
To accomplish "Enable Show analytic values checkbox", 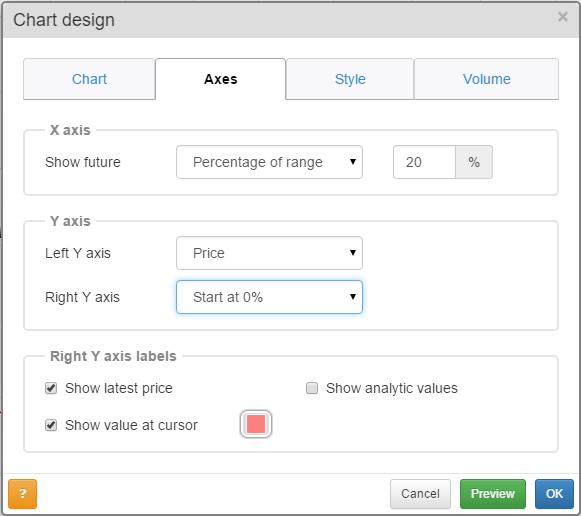I will [x=312, y=388].
